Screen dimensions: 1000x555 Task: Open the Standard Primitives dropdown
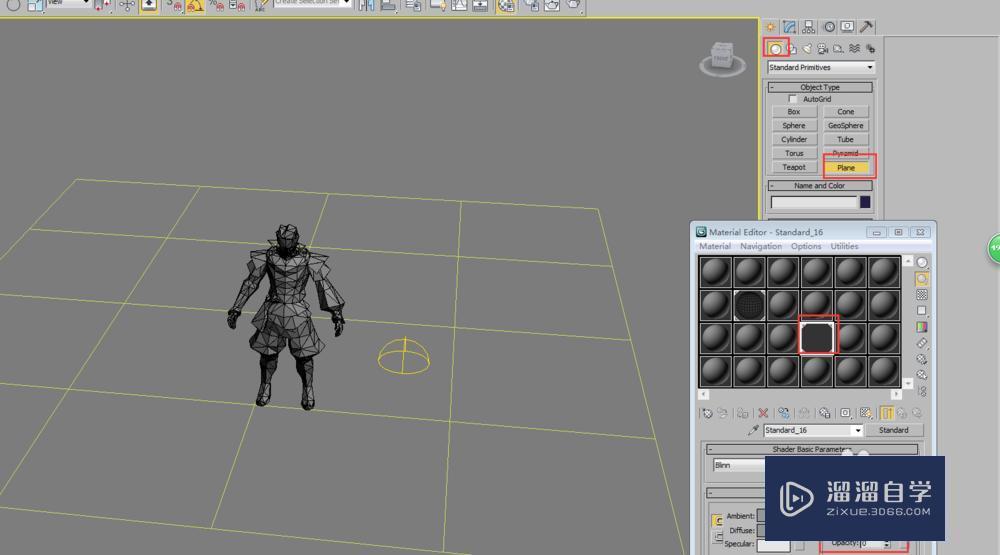click(821, 68)
